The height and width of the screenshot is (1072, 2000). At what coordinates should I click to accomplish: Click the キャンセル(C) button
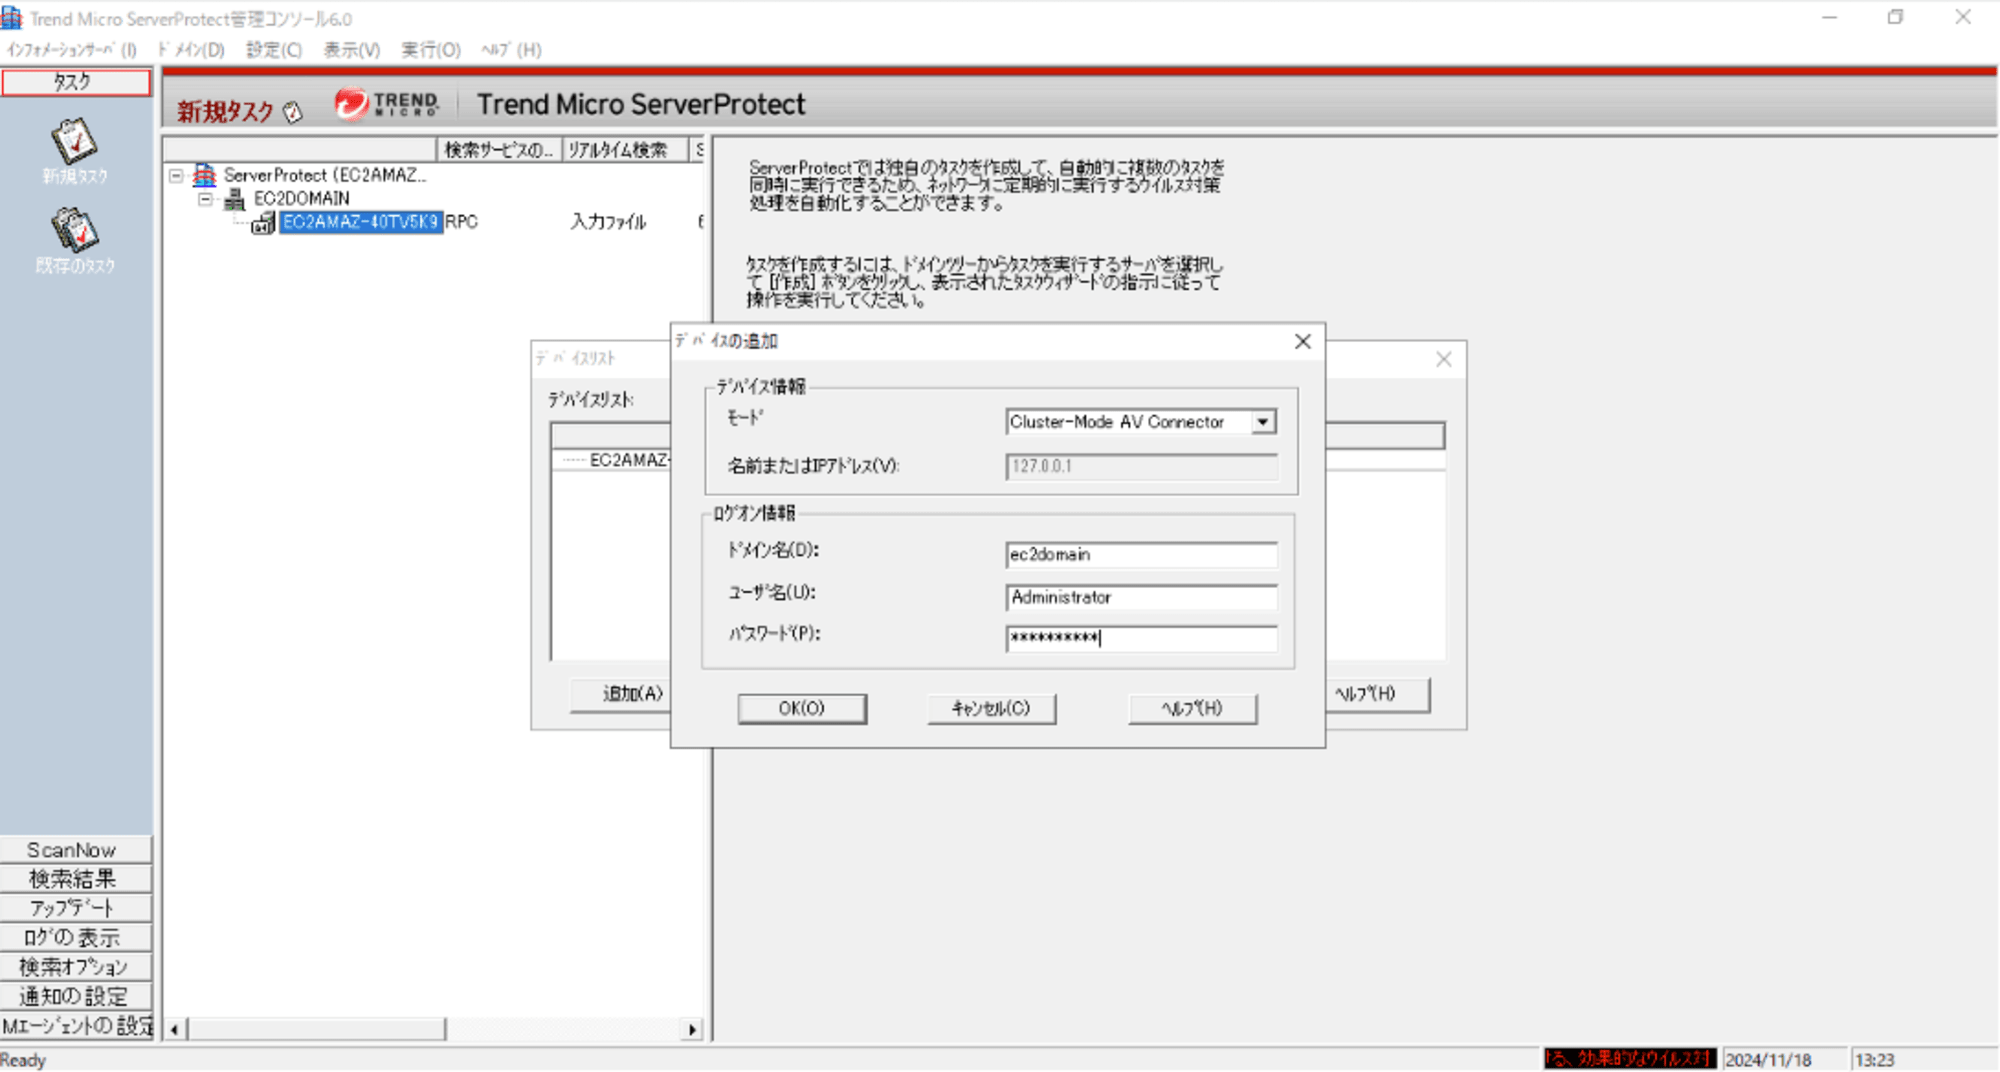(991, 708)
